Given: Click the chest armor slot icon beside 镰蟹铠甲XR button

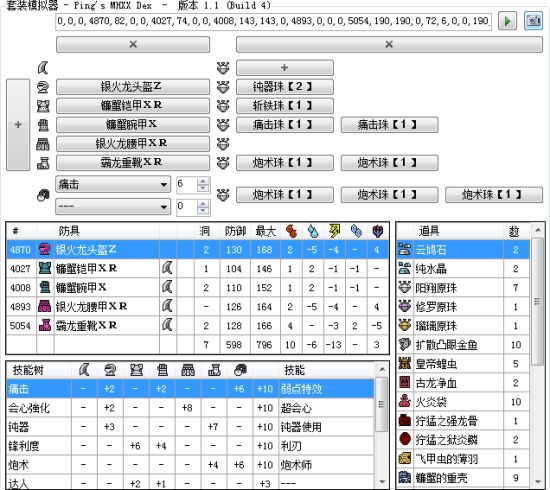Looking at the screenshot, I should (43, 106).
